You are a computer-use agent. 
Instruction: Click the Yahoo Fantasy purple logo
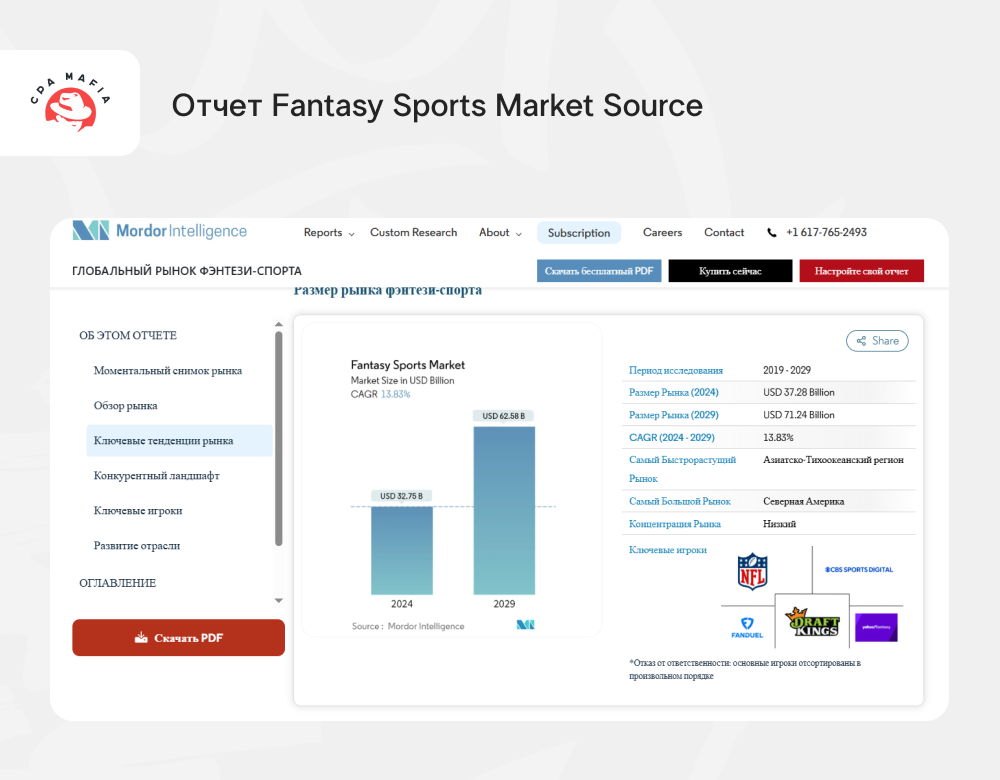pyautogui.click(x=876, y=628)
